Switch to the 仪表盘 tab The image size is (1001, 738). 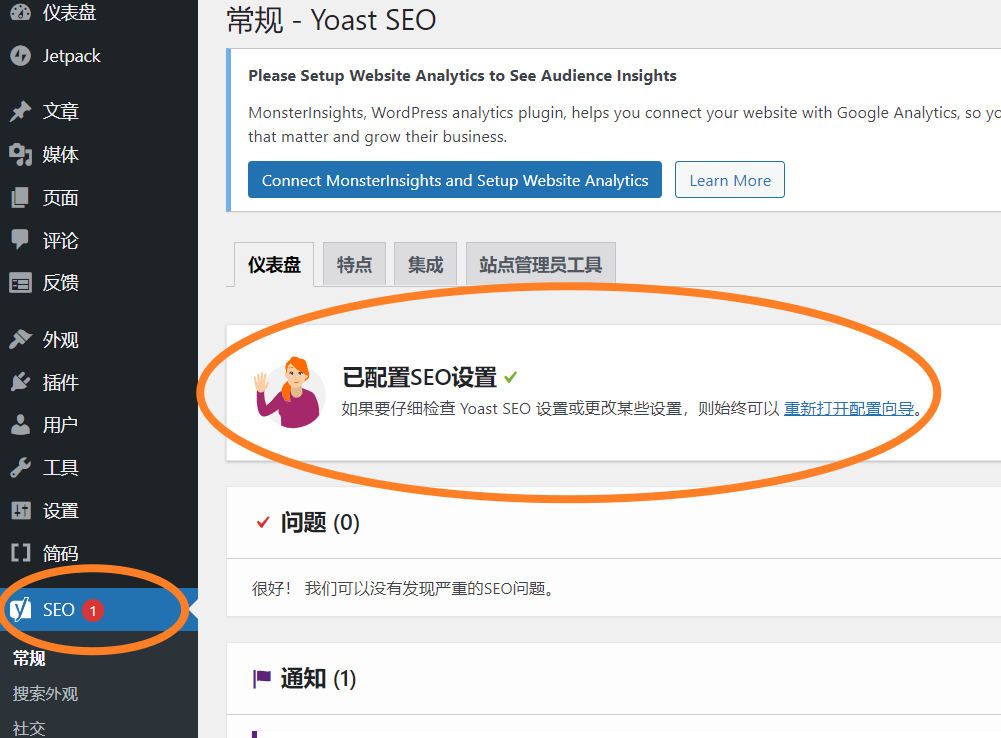tap(274, 264)
